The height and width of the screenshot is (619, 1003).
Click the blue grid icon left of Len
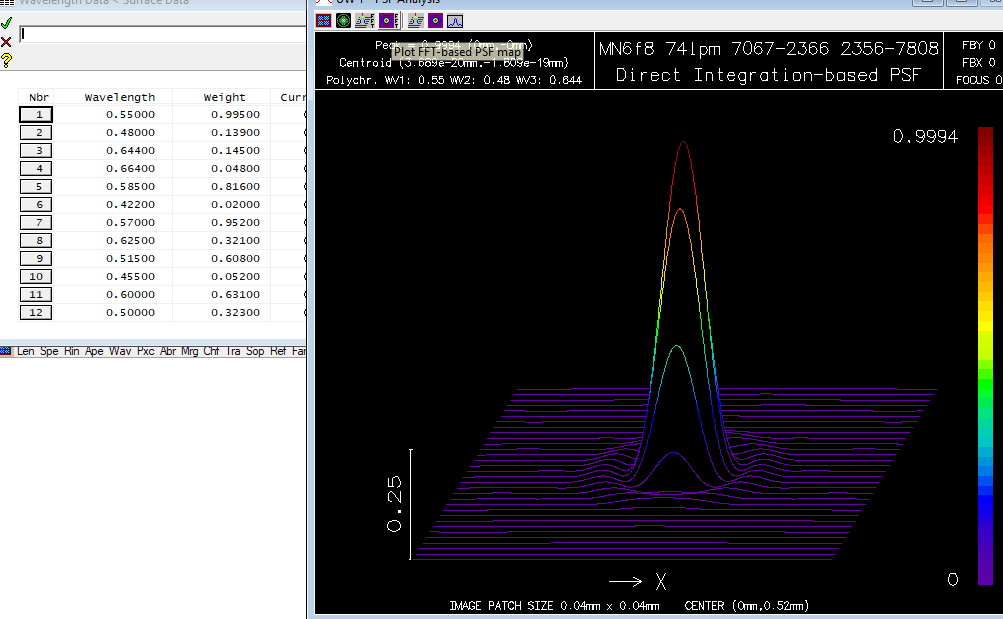coord(6,351)
